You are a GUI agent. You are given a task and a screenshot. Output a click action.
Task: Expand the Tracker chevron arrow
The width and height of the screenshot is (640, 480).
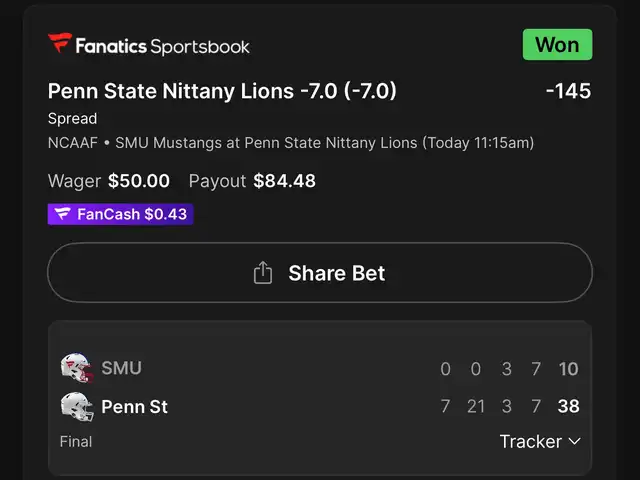[x=574, y=441]
